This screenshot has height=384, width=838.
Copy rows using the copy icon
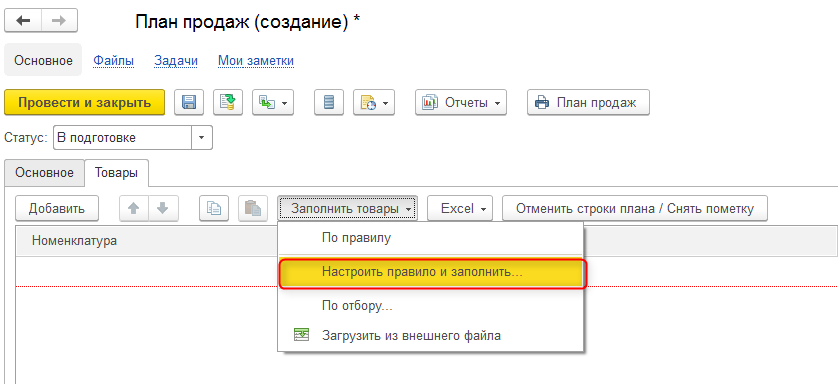click(214, 208)
